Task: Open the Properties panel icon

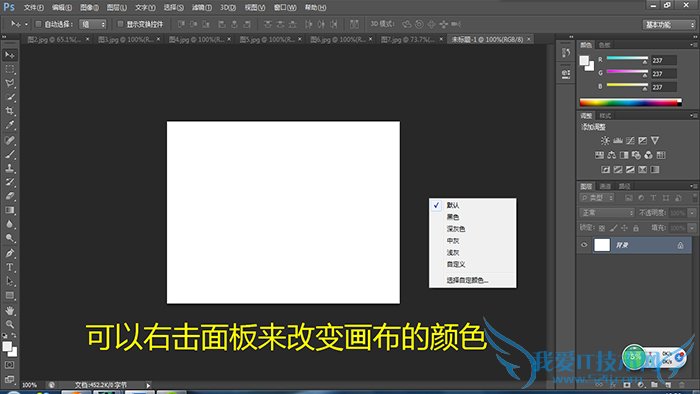Action: [566, 74]
